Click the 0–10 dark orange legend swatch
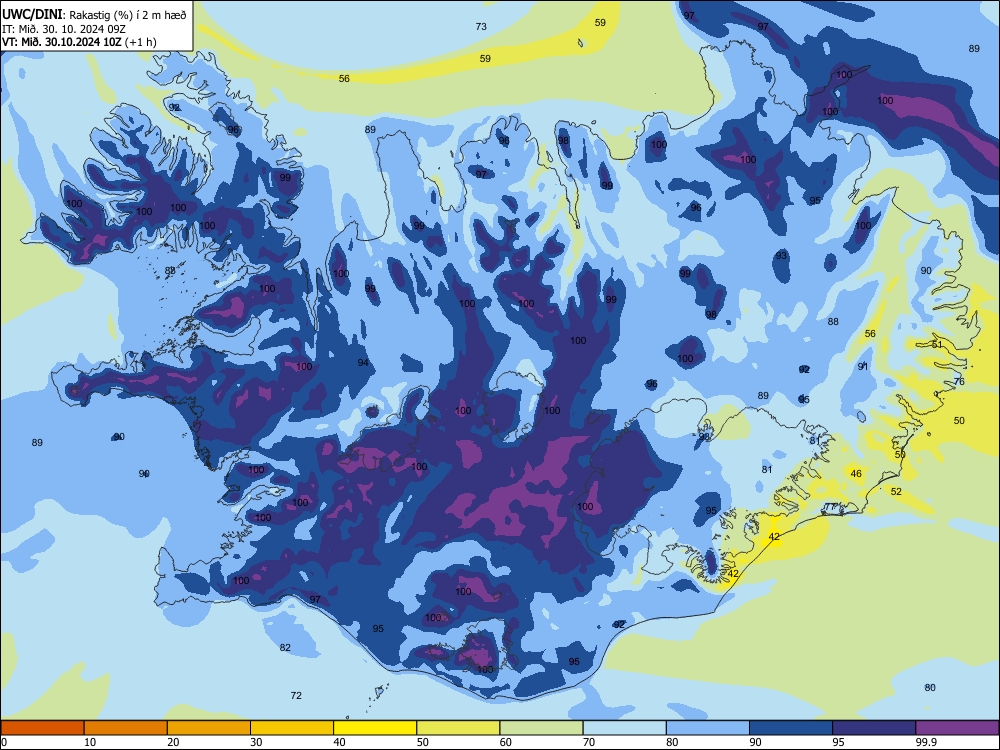The image size is (1000, 750). pos(42,728)
